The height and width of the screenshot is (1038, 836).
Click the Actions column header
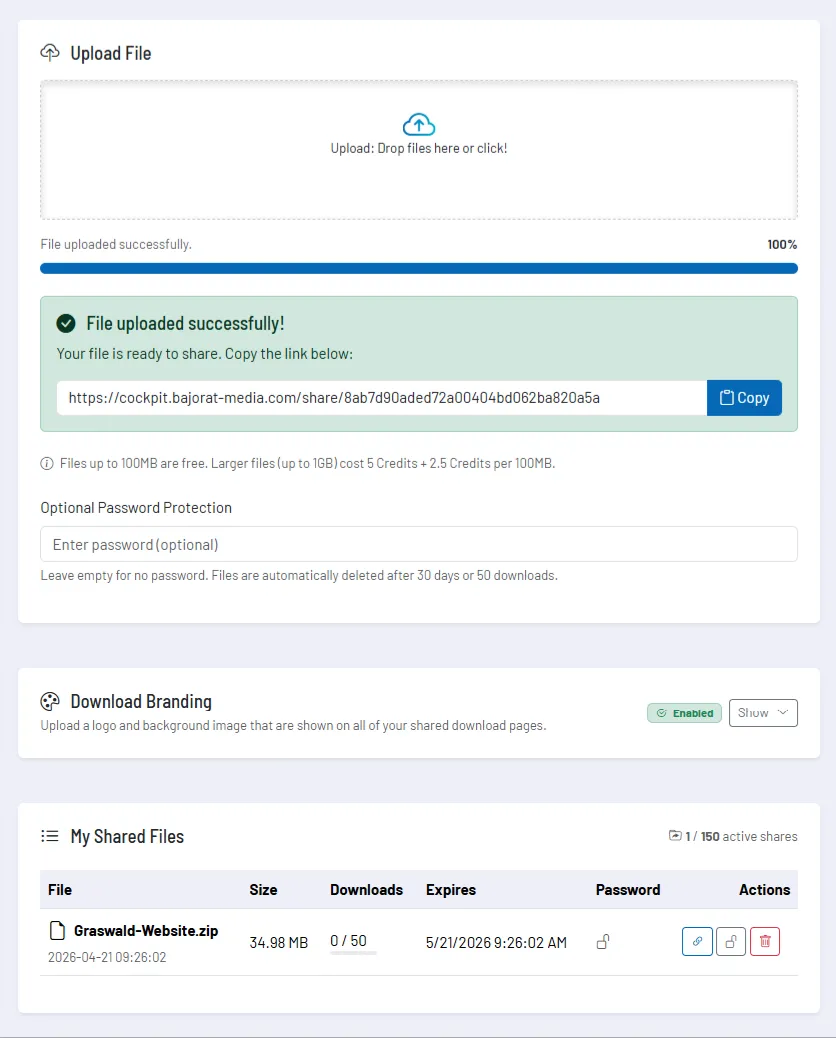click(765, 890)
